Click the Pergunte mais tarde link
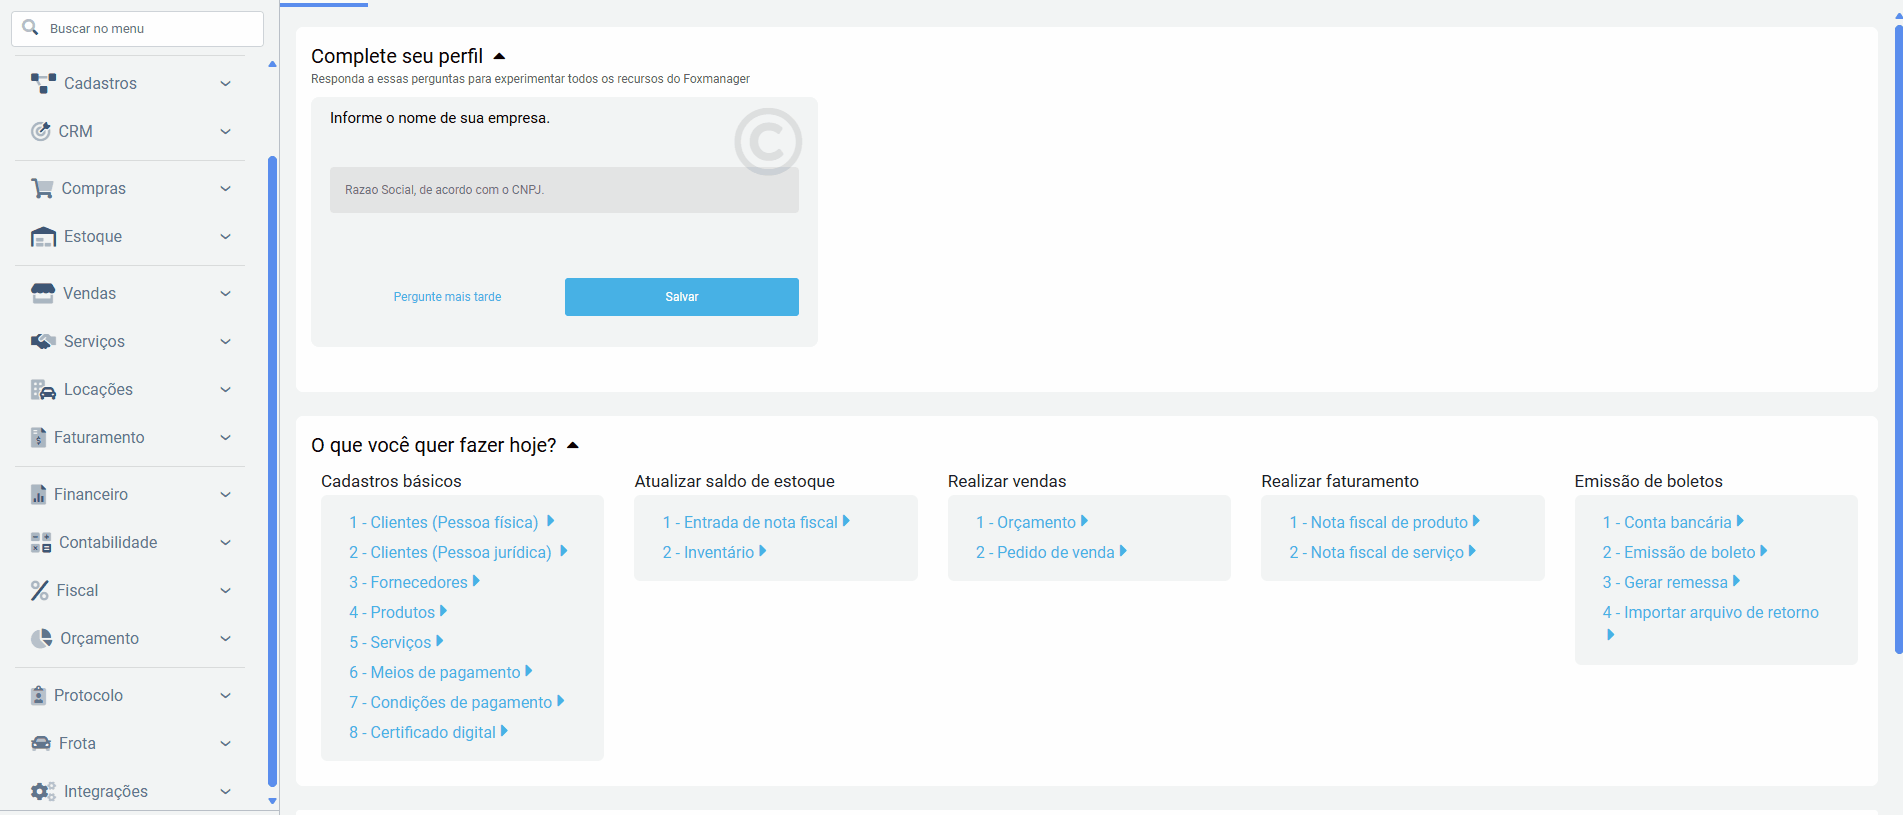Viewport: 1903px width, 815px height. (x=447, y=297)
